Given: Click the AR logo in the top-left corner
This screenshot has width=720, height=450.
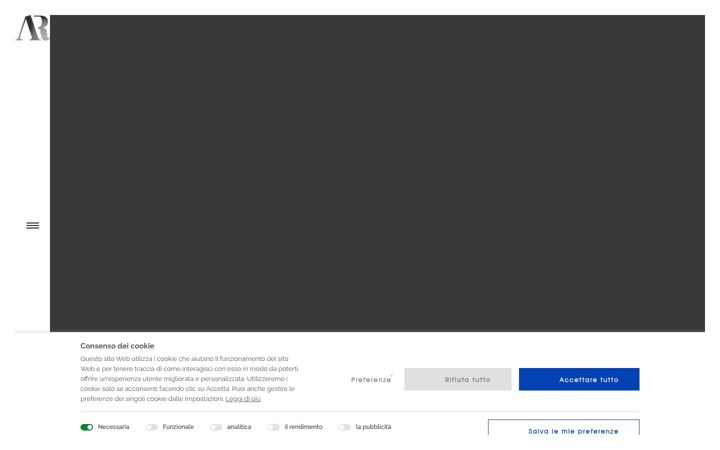Looking at the screenshot, I should pyautogui.click(x=32, y=28).
